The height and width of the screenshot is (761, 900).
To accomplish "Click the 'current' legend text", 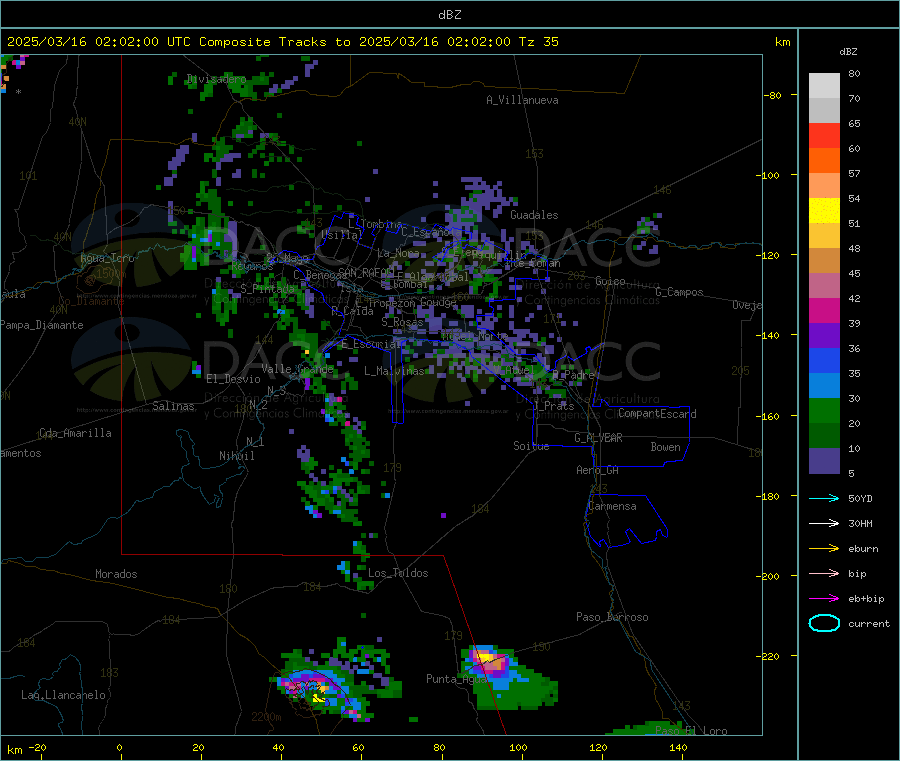I will (x=869, y=624).
